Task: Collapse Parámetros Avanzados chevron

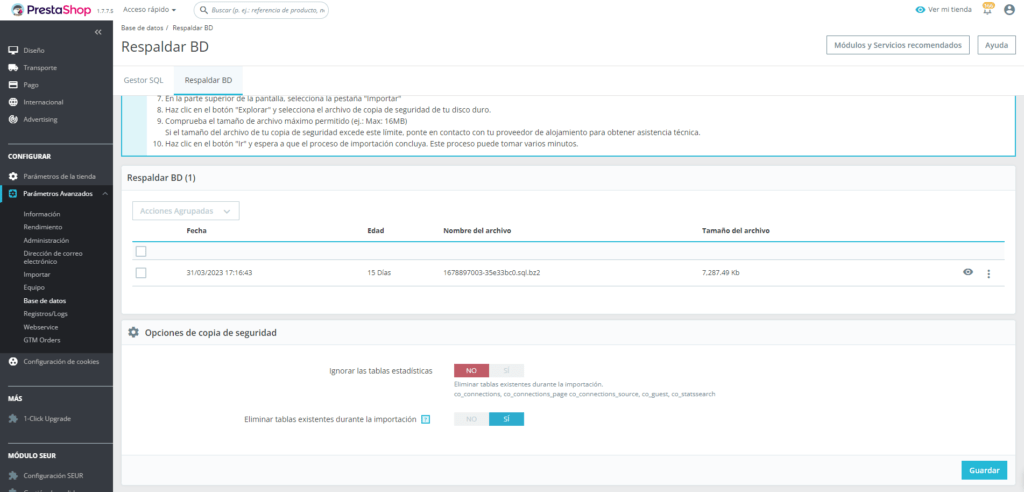Action: pos(104,193)
